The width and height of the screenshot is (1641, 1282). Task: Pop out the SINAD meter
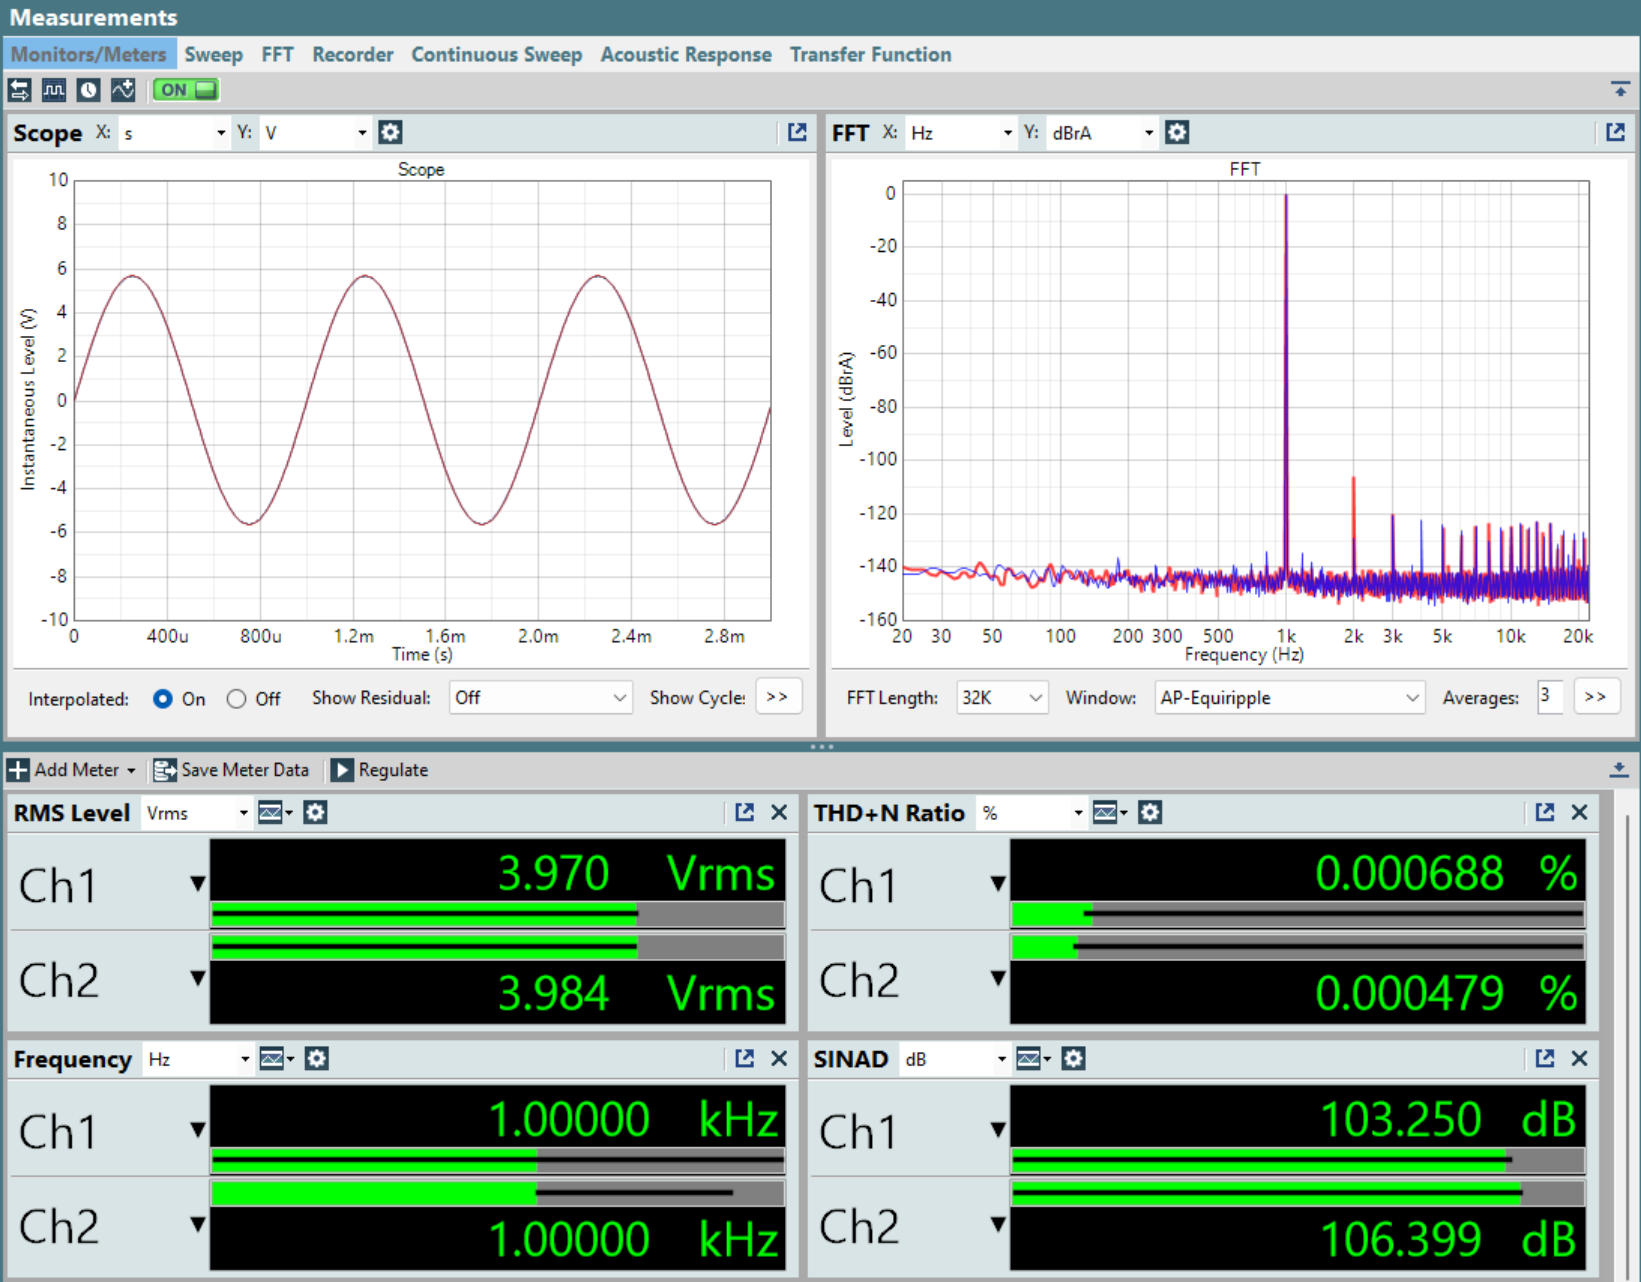pos(1544,1059)
